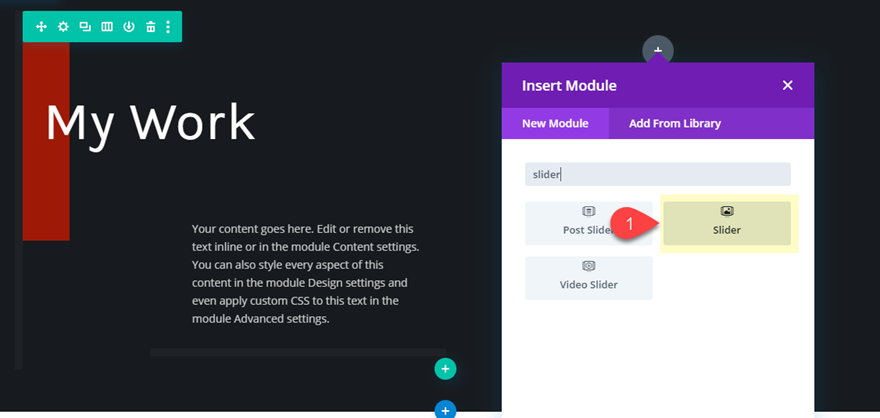
Task: Choose the Post Slider module
Action: tap(589, 222)
